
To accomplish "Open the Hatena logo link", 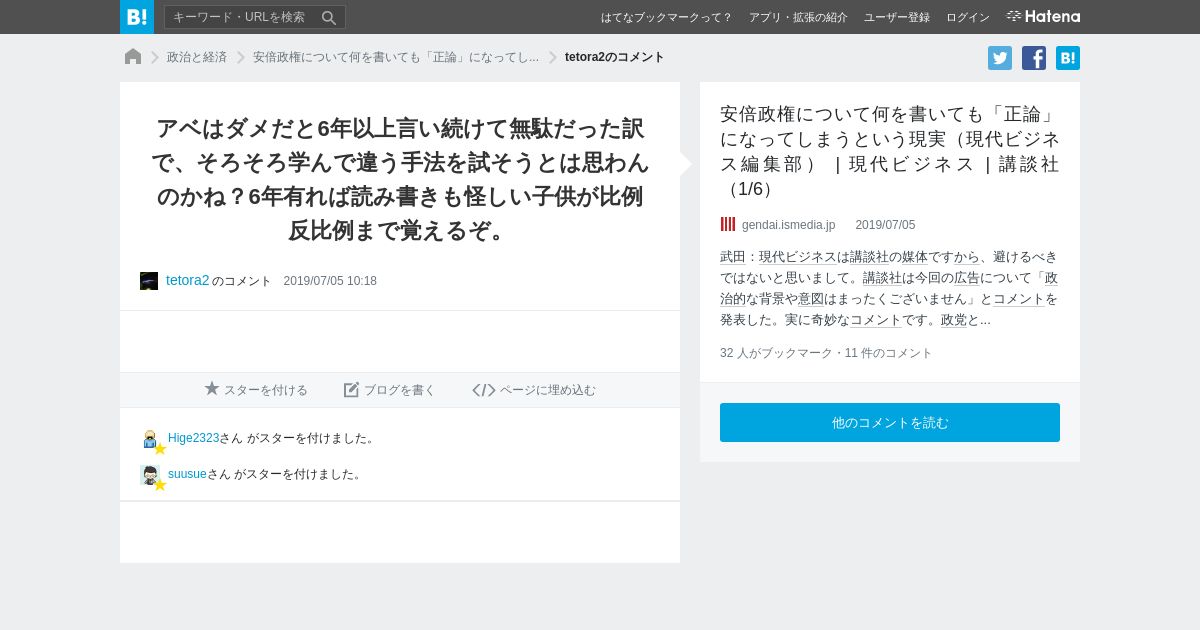I will (x=1043, y=17).
